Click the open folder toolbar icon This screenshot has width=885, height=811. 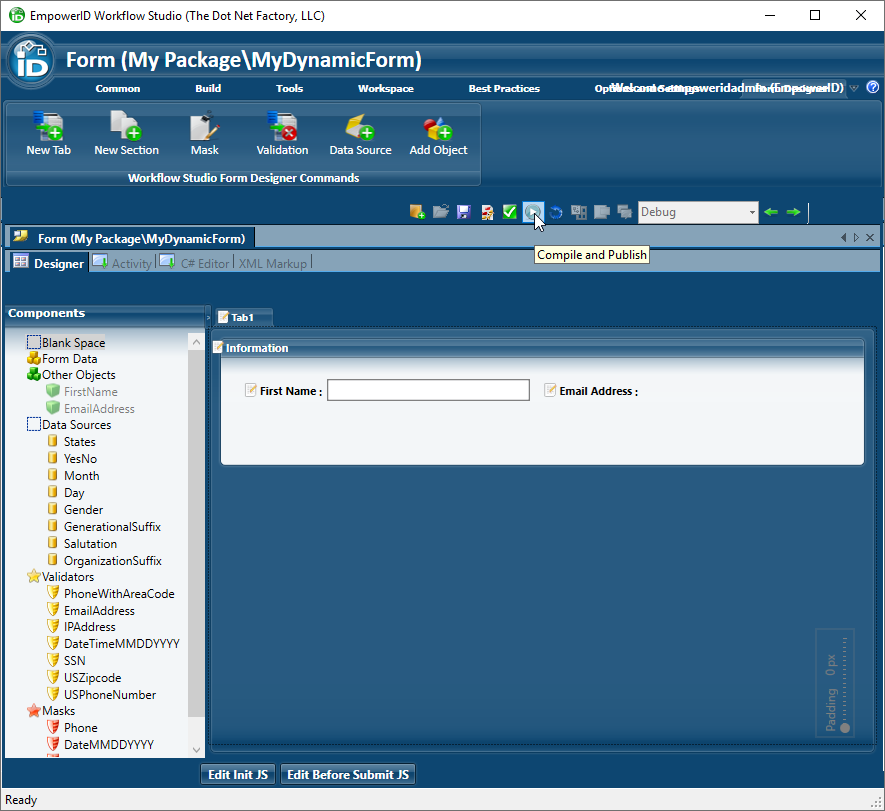point(440,212)
